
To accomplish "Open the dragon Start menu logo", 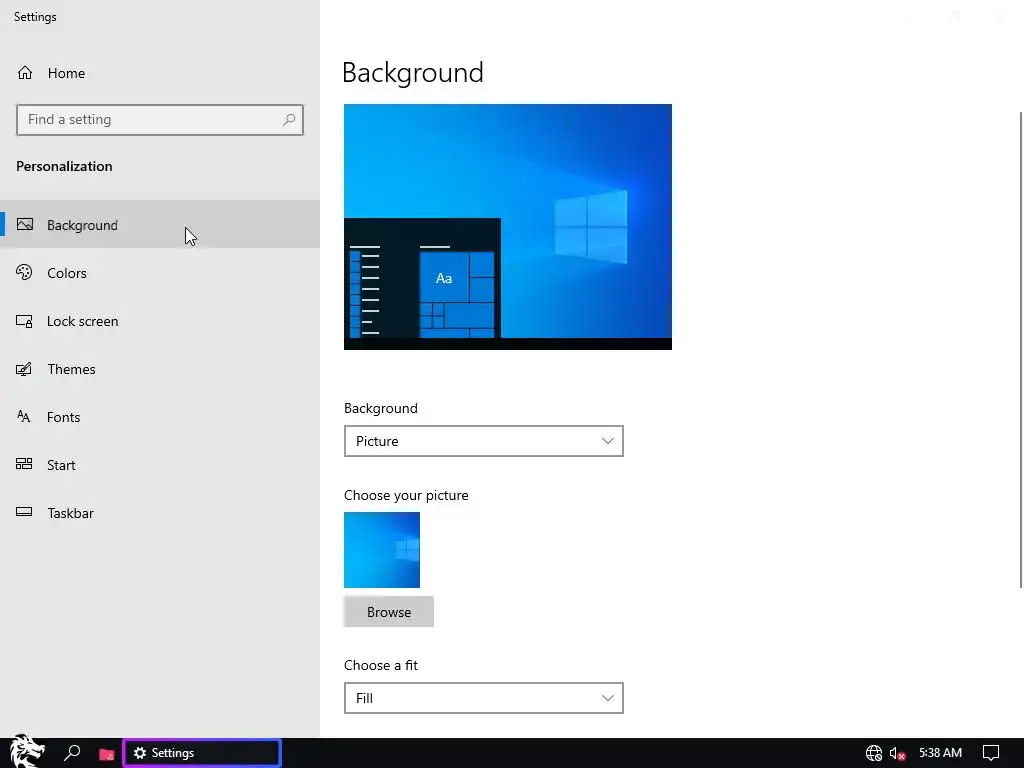I will tap(27, 752).
